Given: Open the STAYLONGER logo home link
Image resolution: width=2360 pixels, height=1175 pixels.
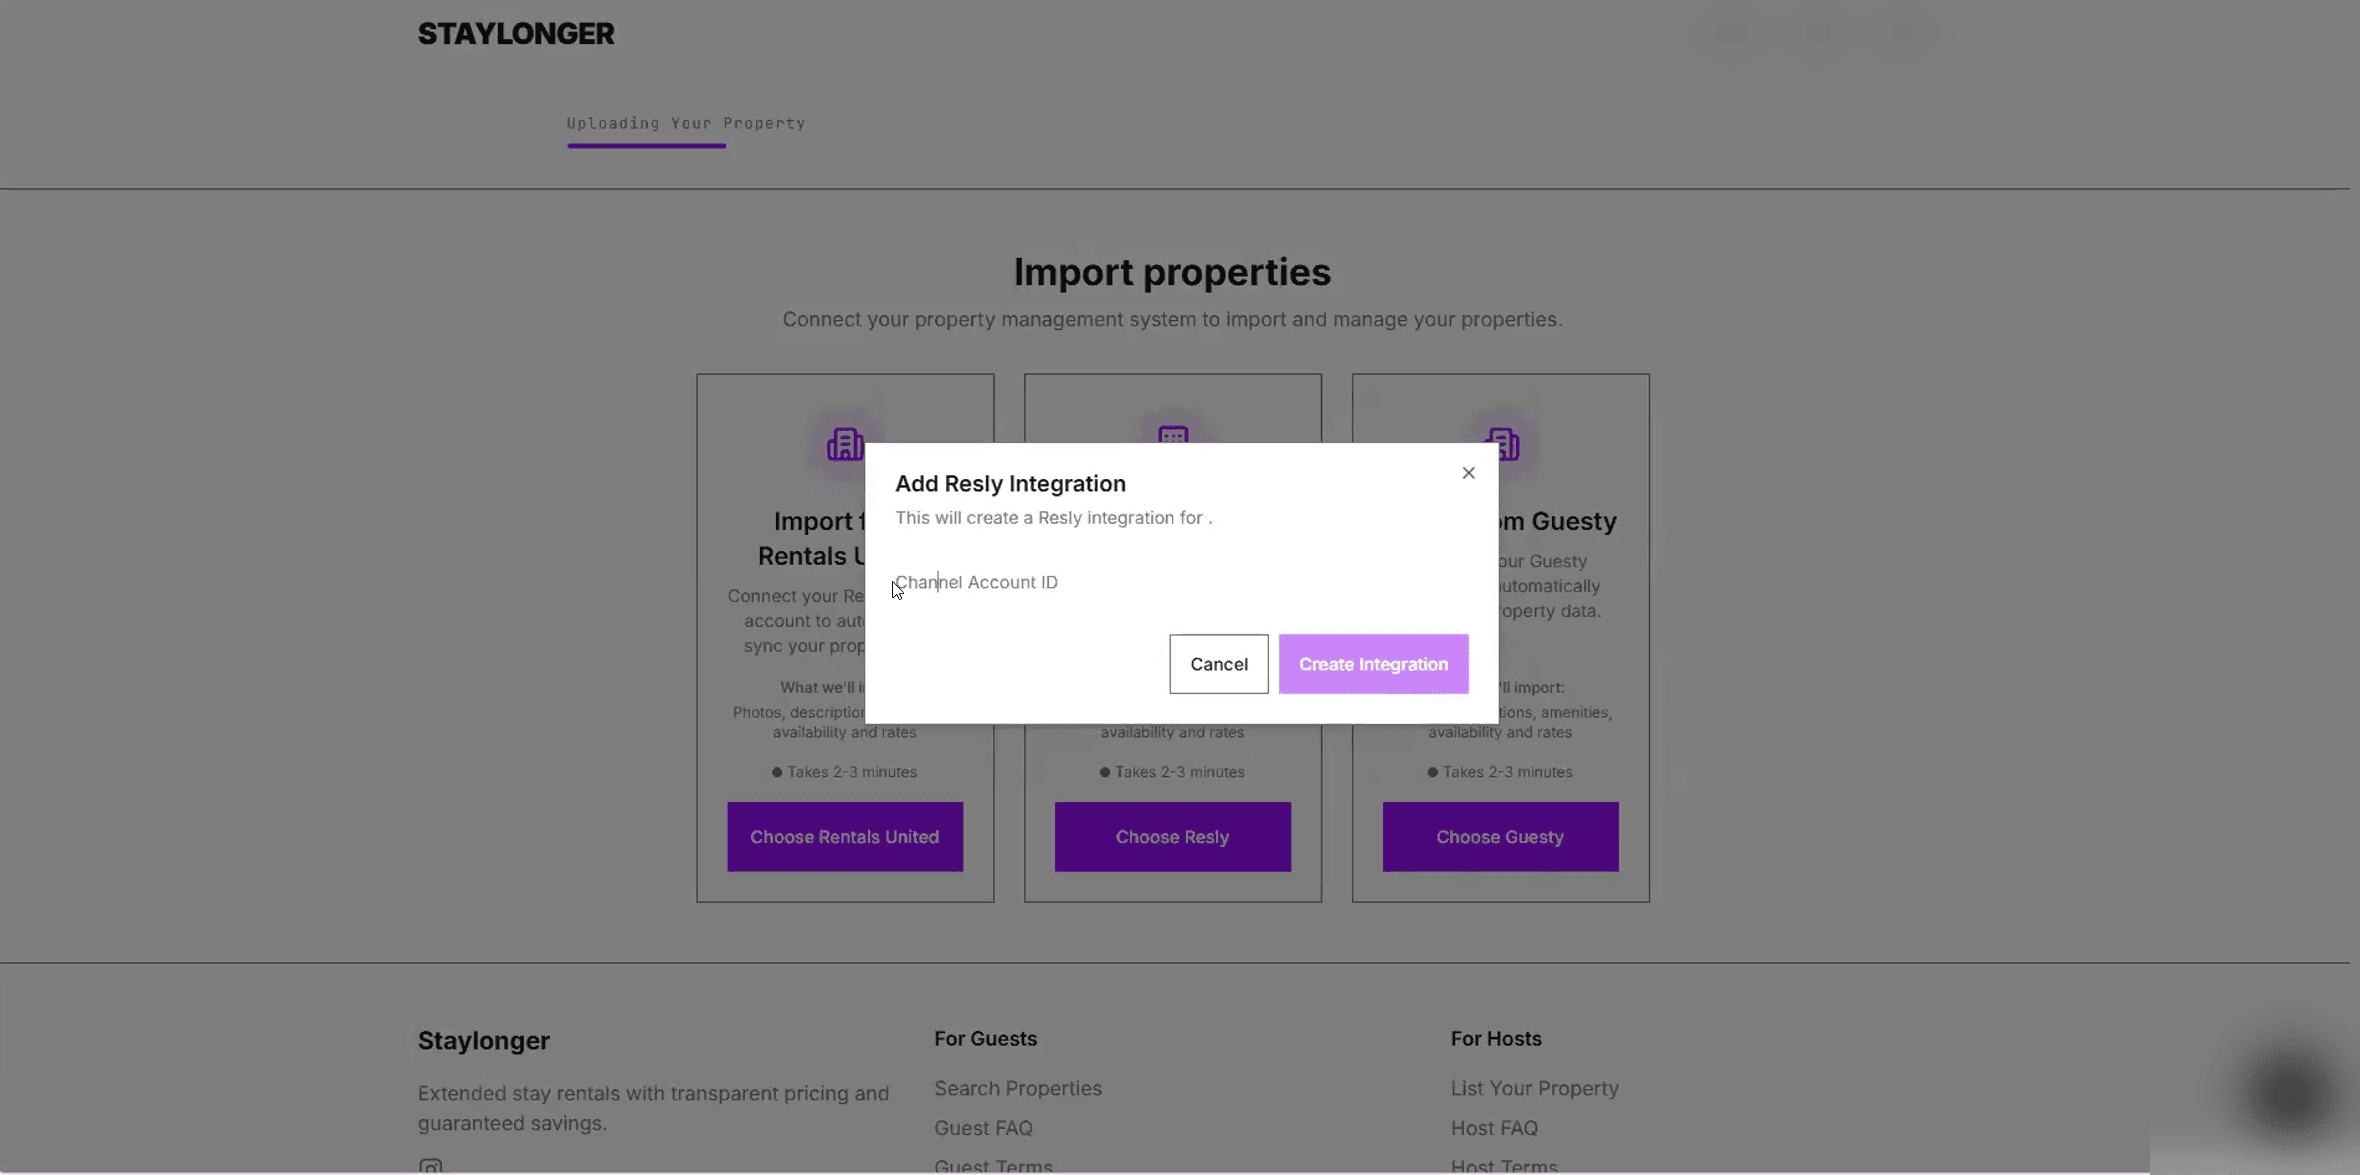Looking at the screenshot, I should 516,34.
